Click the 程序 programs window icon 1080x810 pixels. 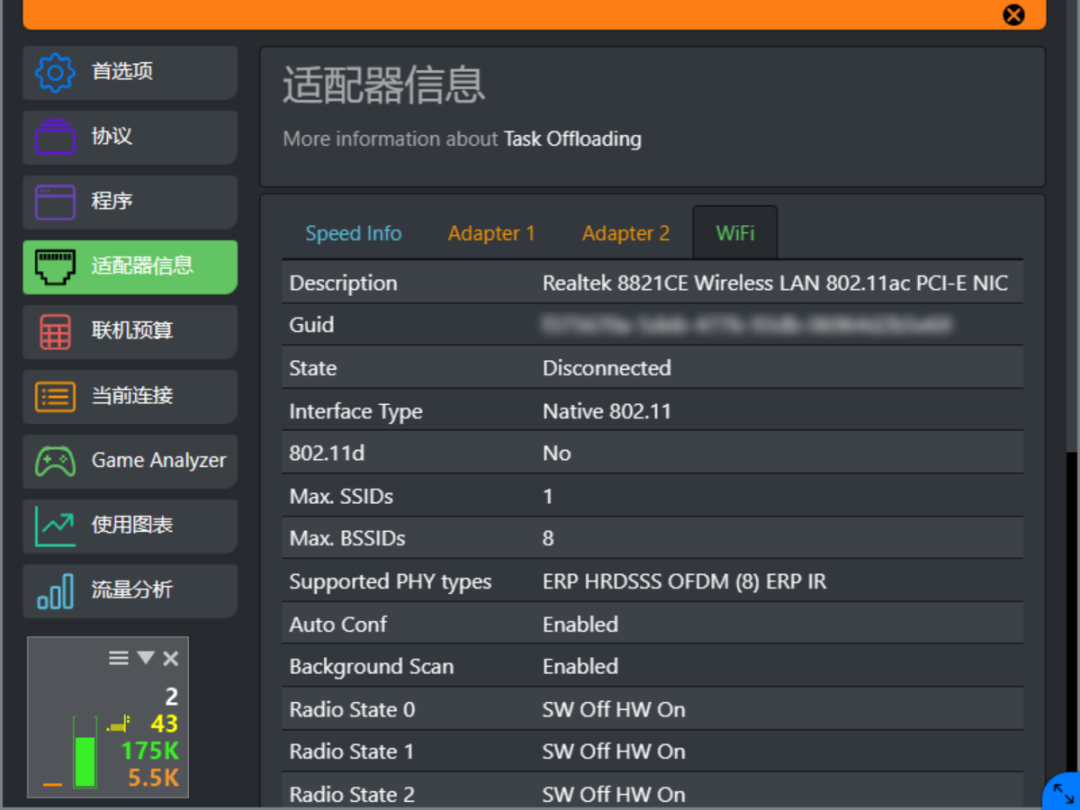(55, 202)
